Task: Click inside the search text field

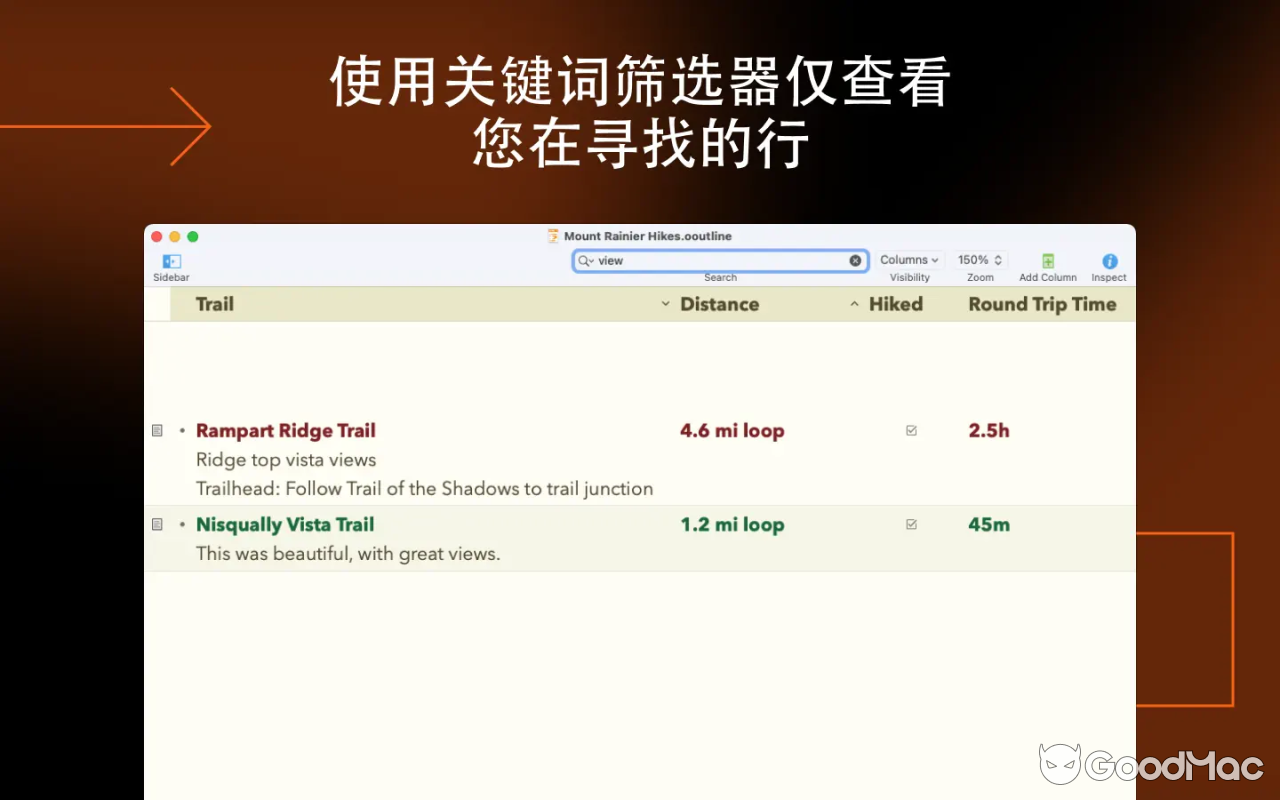Action: pos(720,260)
